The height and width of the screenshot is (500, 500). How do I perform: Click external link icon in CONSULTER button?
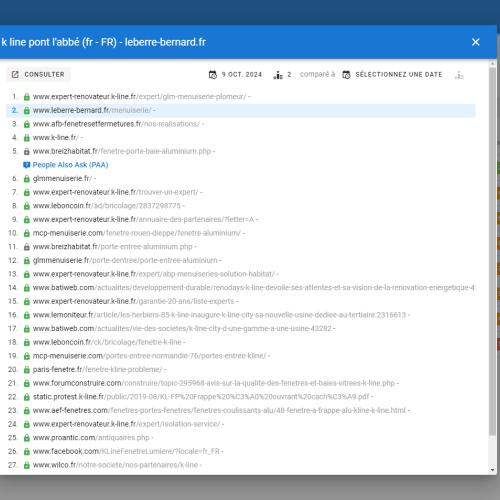(x=15, y=74)
